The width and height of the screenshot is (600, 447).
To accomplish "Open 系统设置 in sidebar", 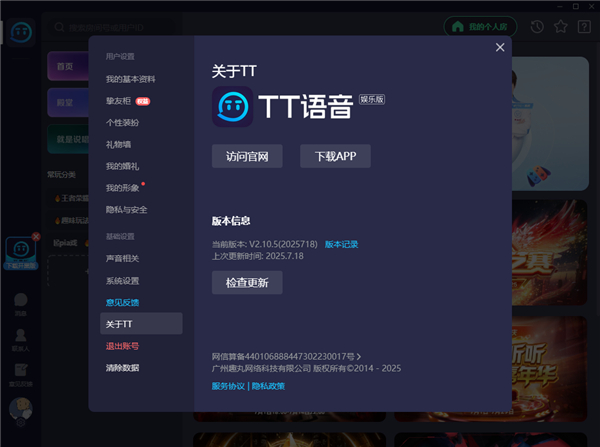I will pos(123,281).
